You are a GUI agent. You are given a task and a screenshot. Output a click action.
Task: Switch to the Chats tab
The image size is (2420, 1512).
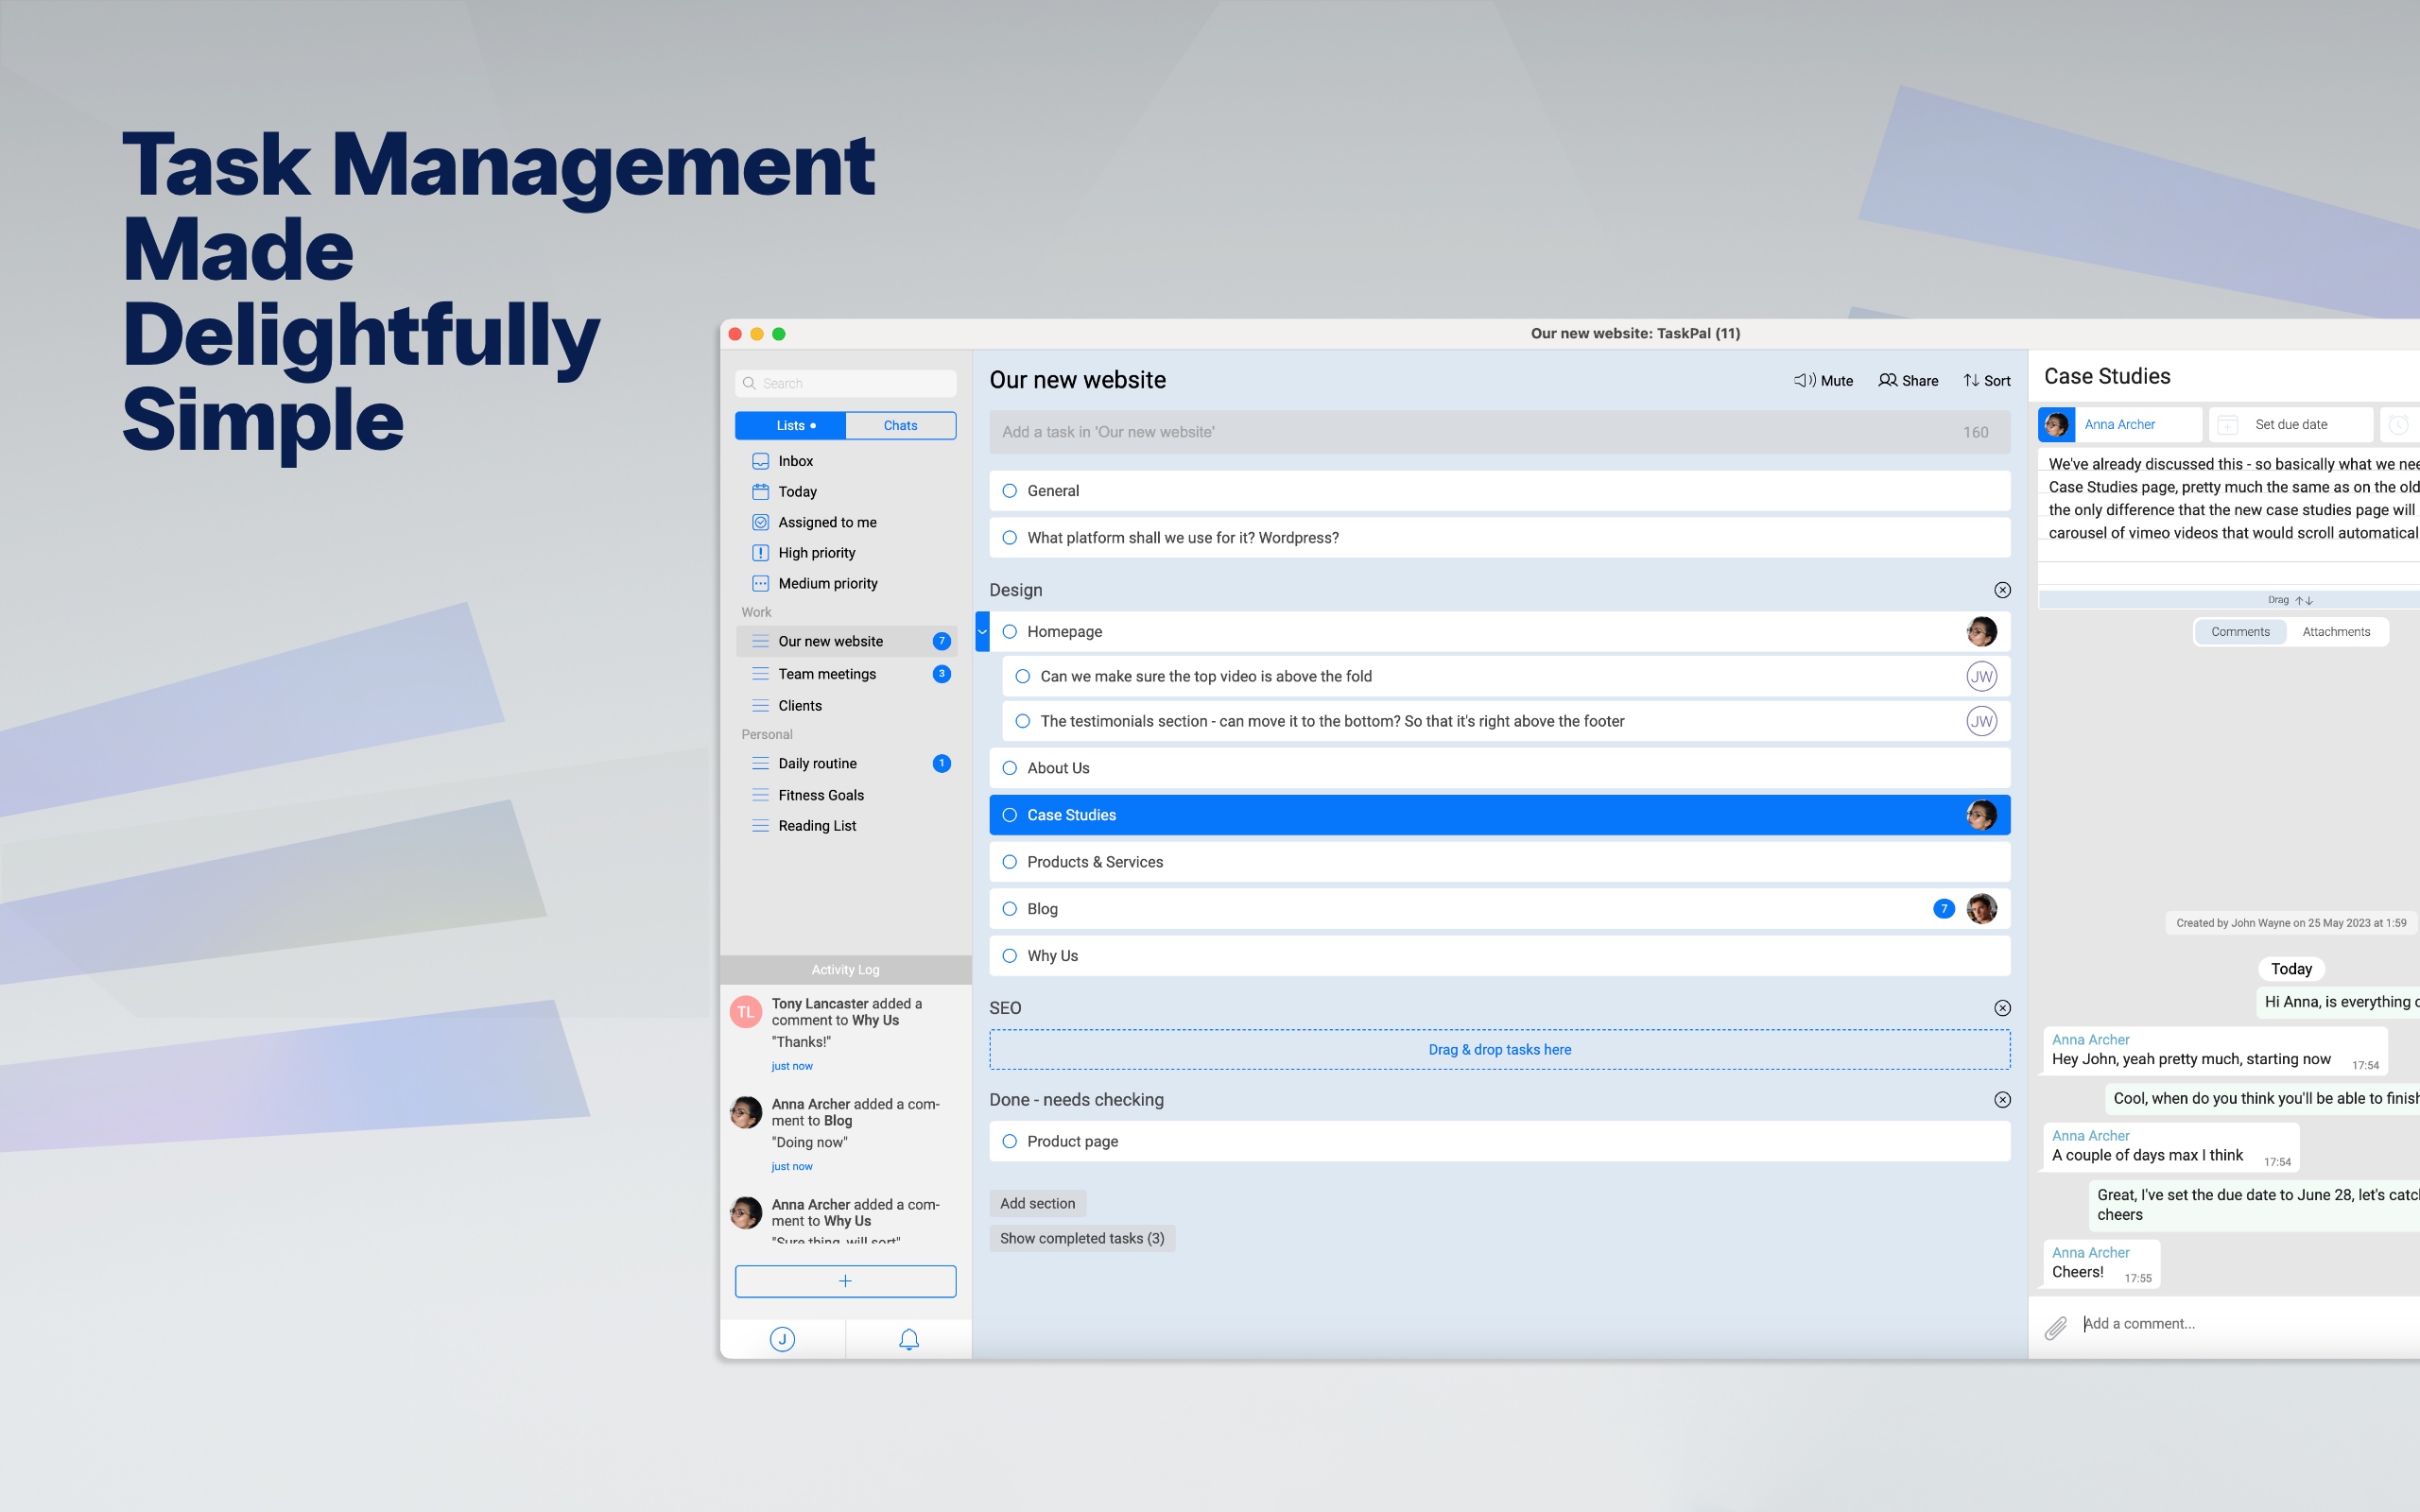click(900, 425)
